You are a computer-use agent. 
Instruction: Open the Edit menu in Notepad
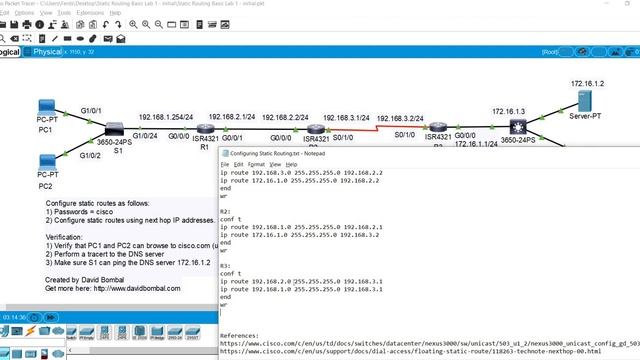(238, 164)
